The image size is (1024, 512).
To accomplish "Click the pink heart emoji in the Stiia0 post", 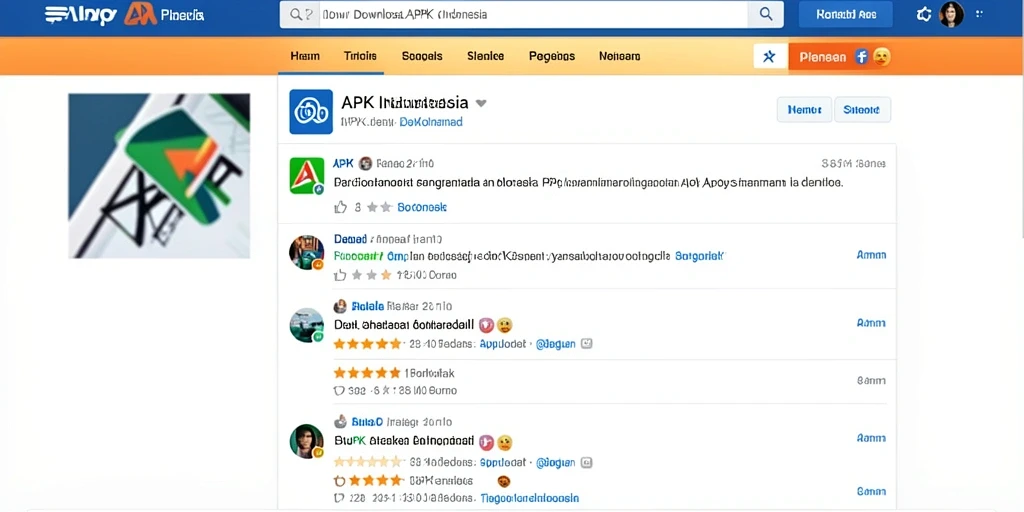I will click(x=487, y=443).
